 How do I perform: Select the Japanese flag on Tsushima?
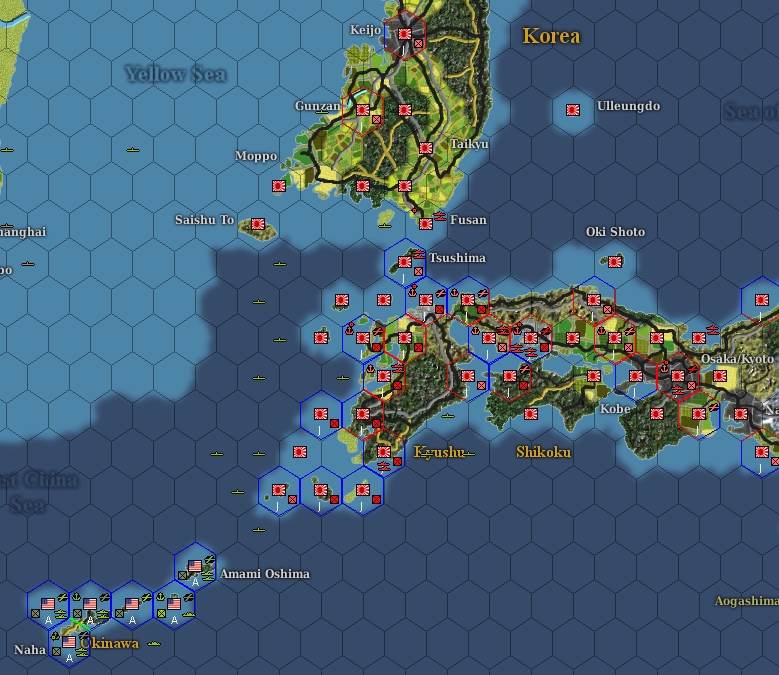[x=405, y=262]
